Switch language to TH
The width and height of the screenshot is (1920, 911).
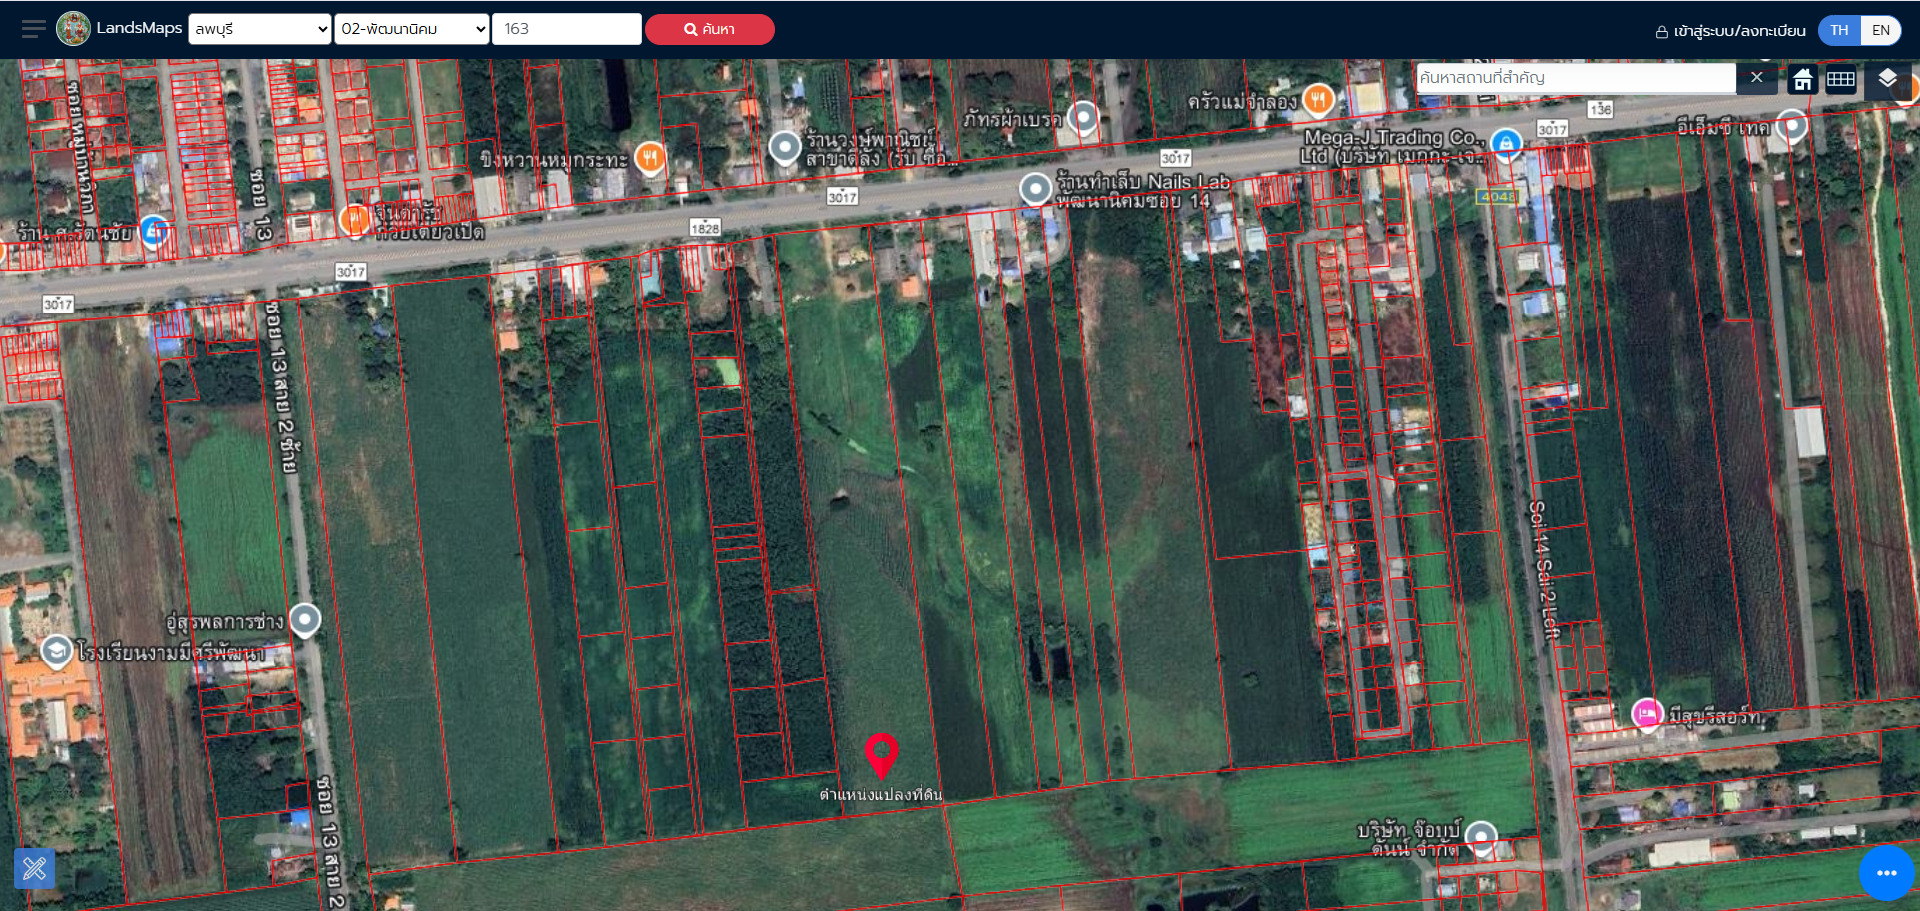pos(1839,30)
